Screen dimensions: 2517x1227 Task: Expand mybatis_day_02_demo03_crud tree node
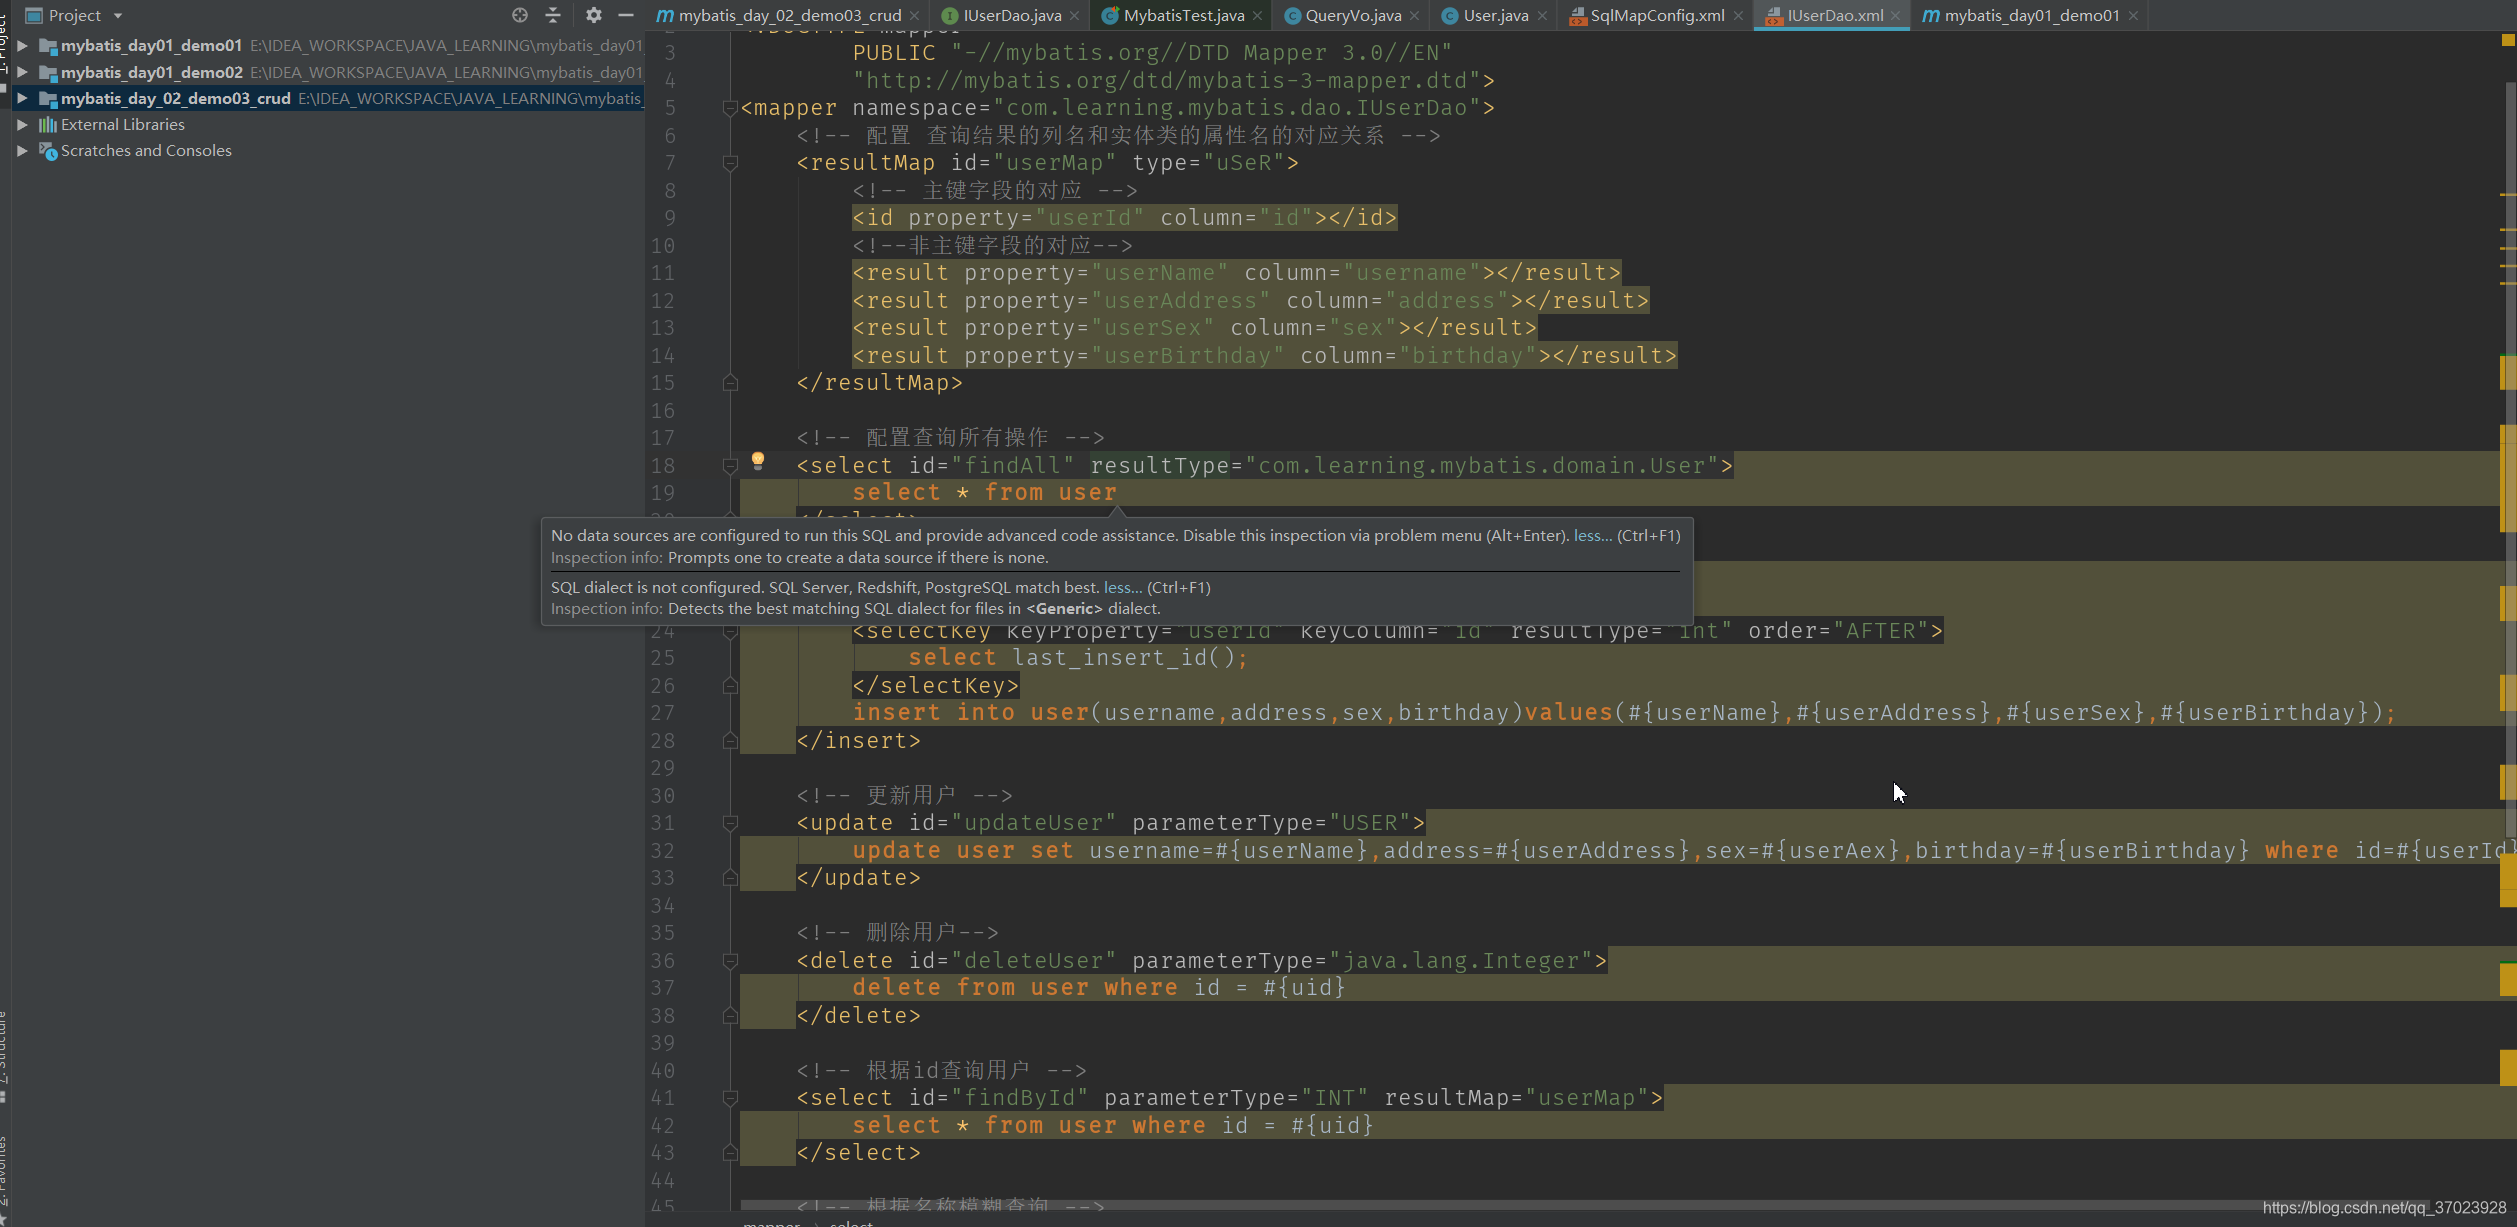22,98
